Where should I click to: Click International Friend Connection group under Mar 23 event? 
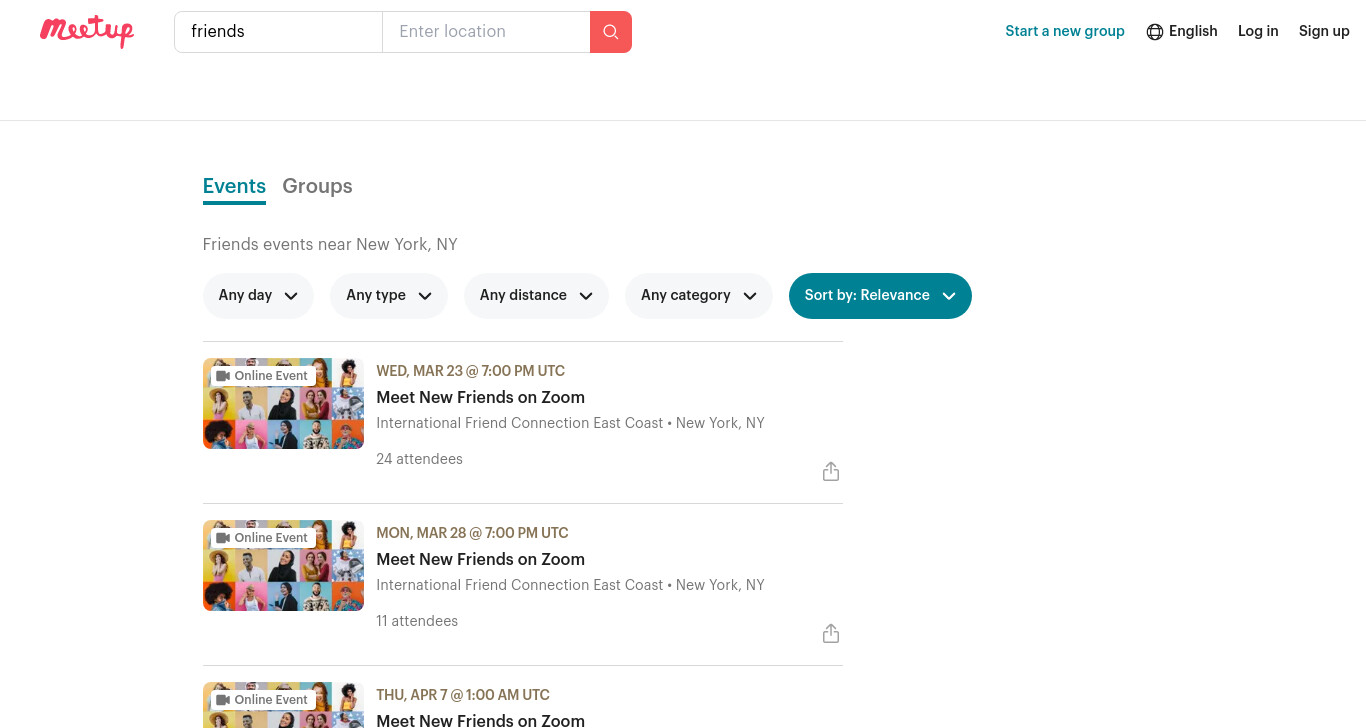point(570,424)
